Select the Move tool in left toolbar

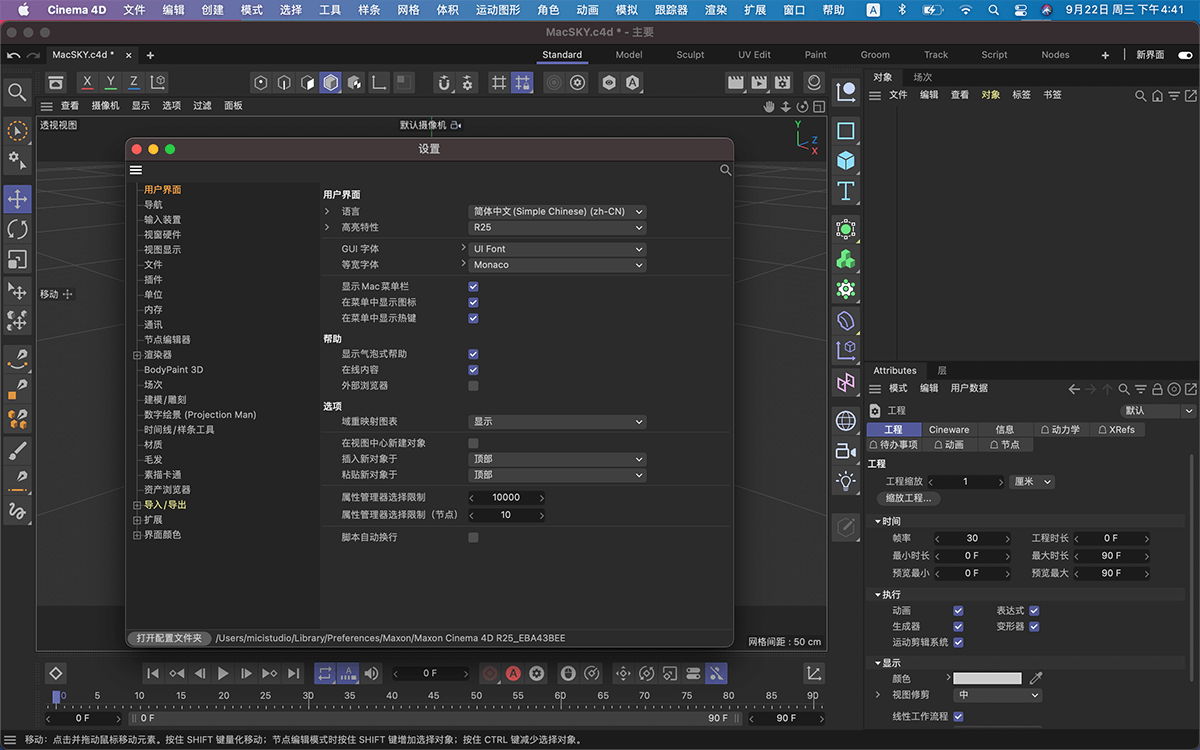point(17,199)
